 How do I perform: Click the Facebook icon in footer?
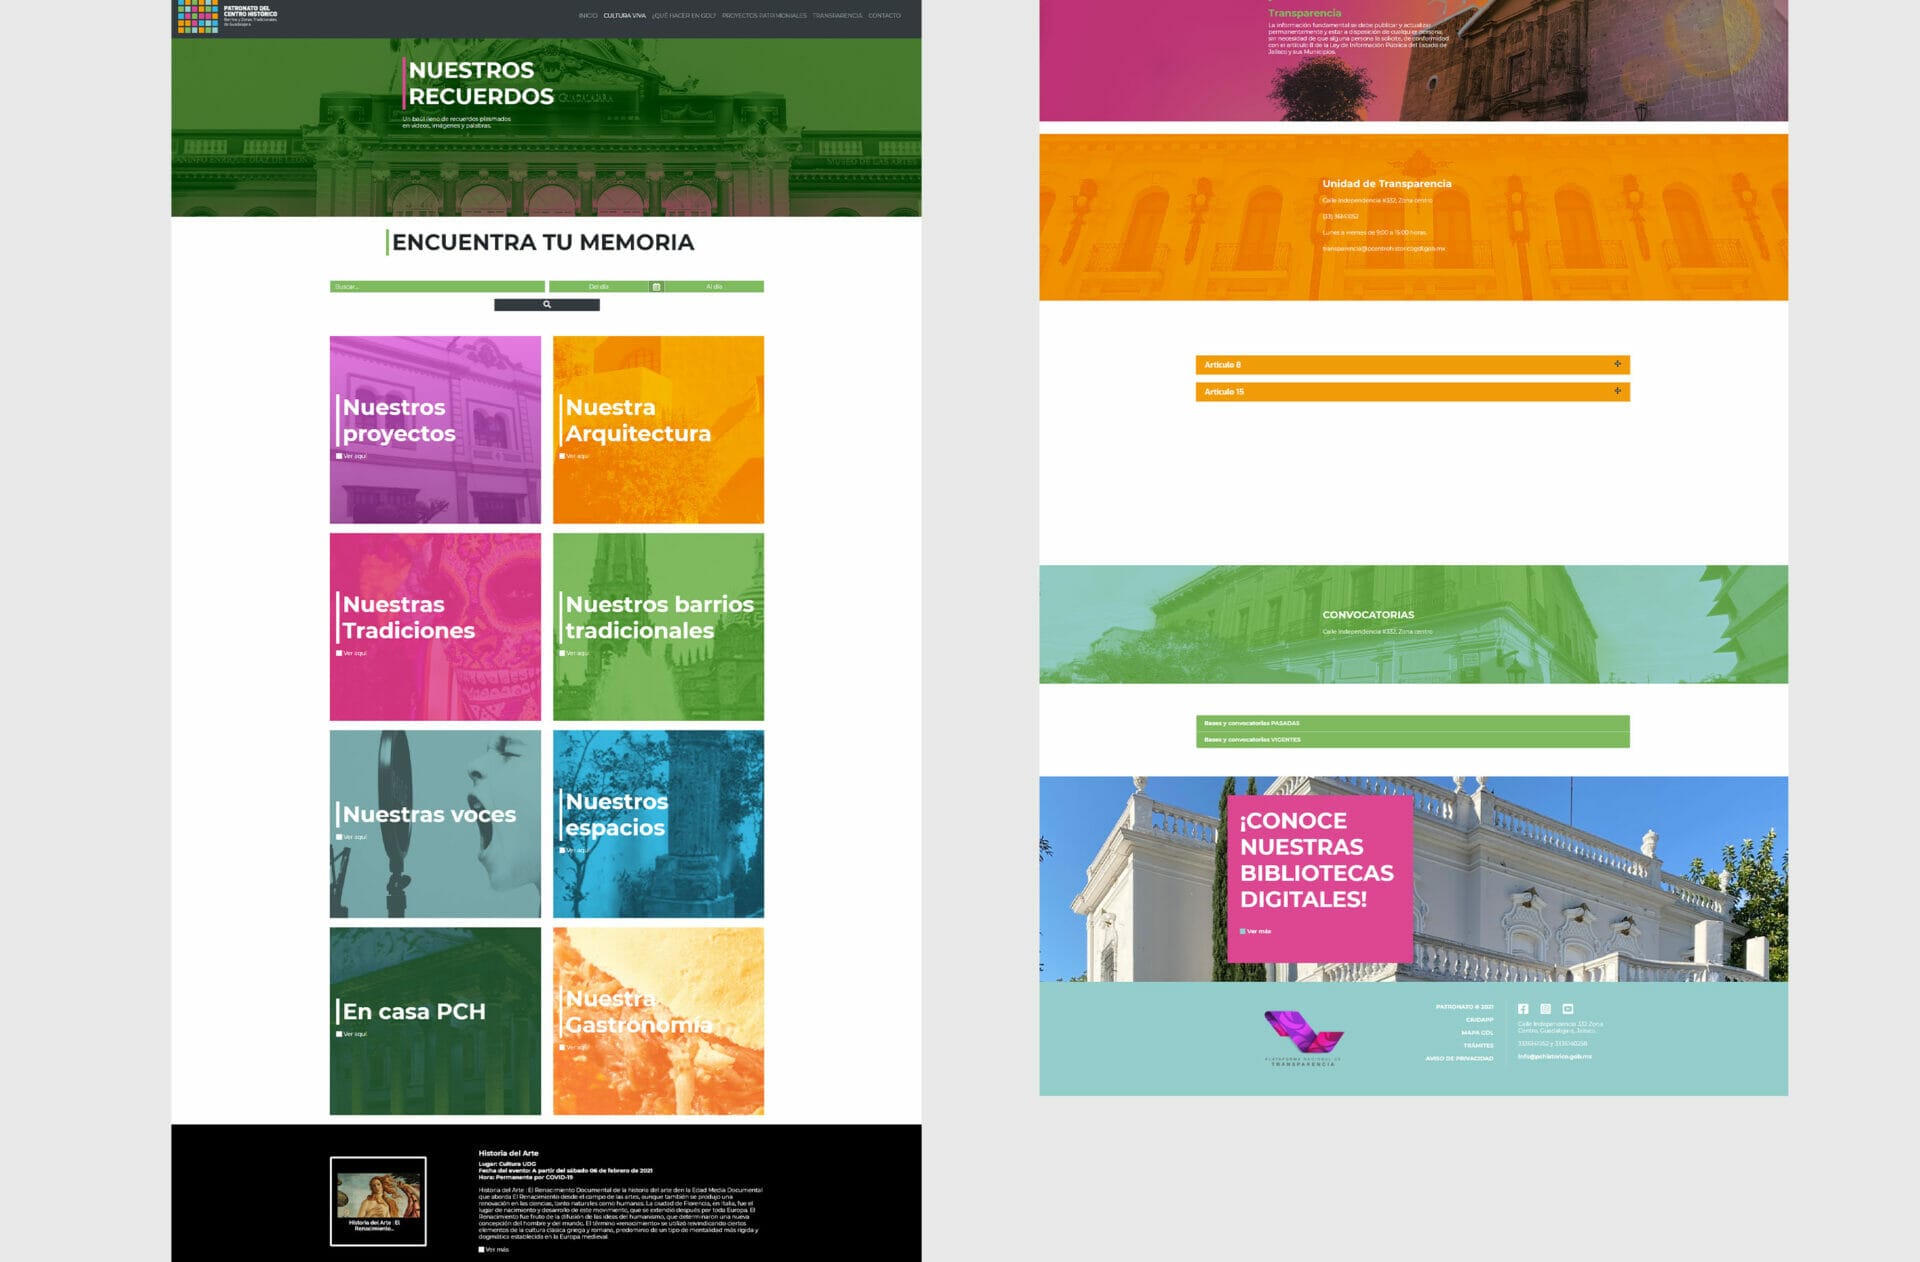pos(1523,1009)
